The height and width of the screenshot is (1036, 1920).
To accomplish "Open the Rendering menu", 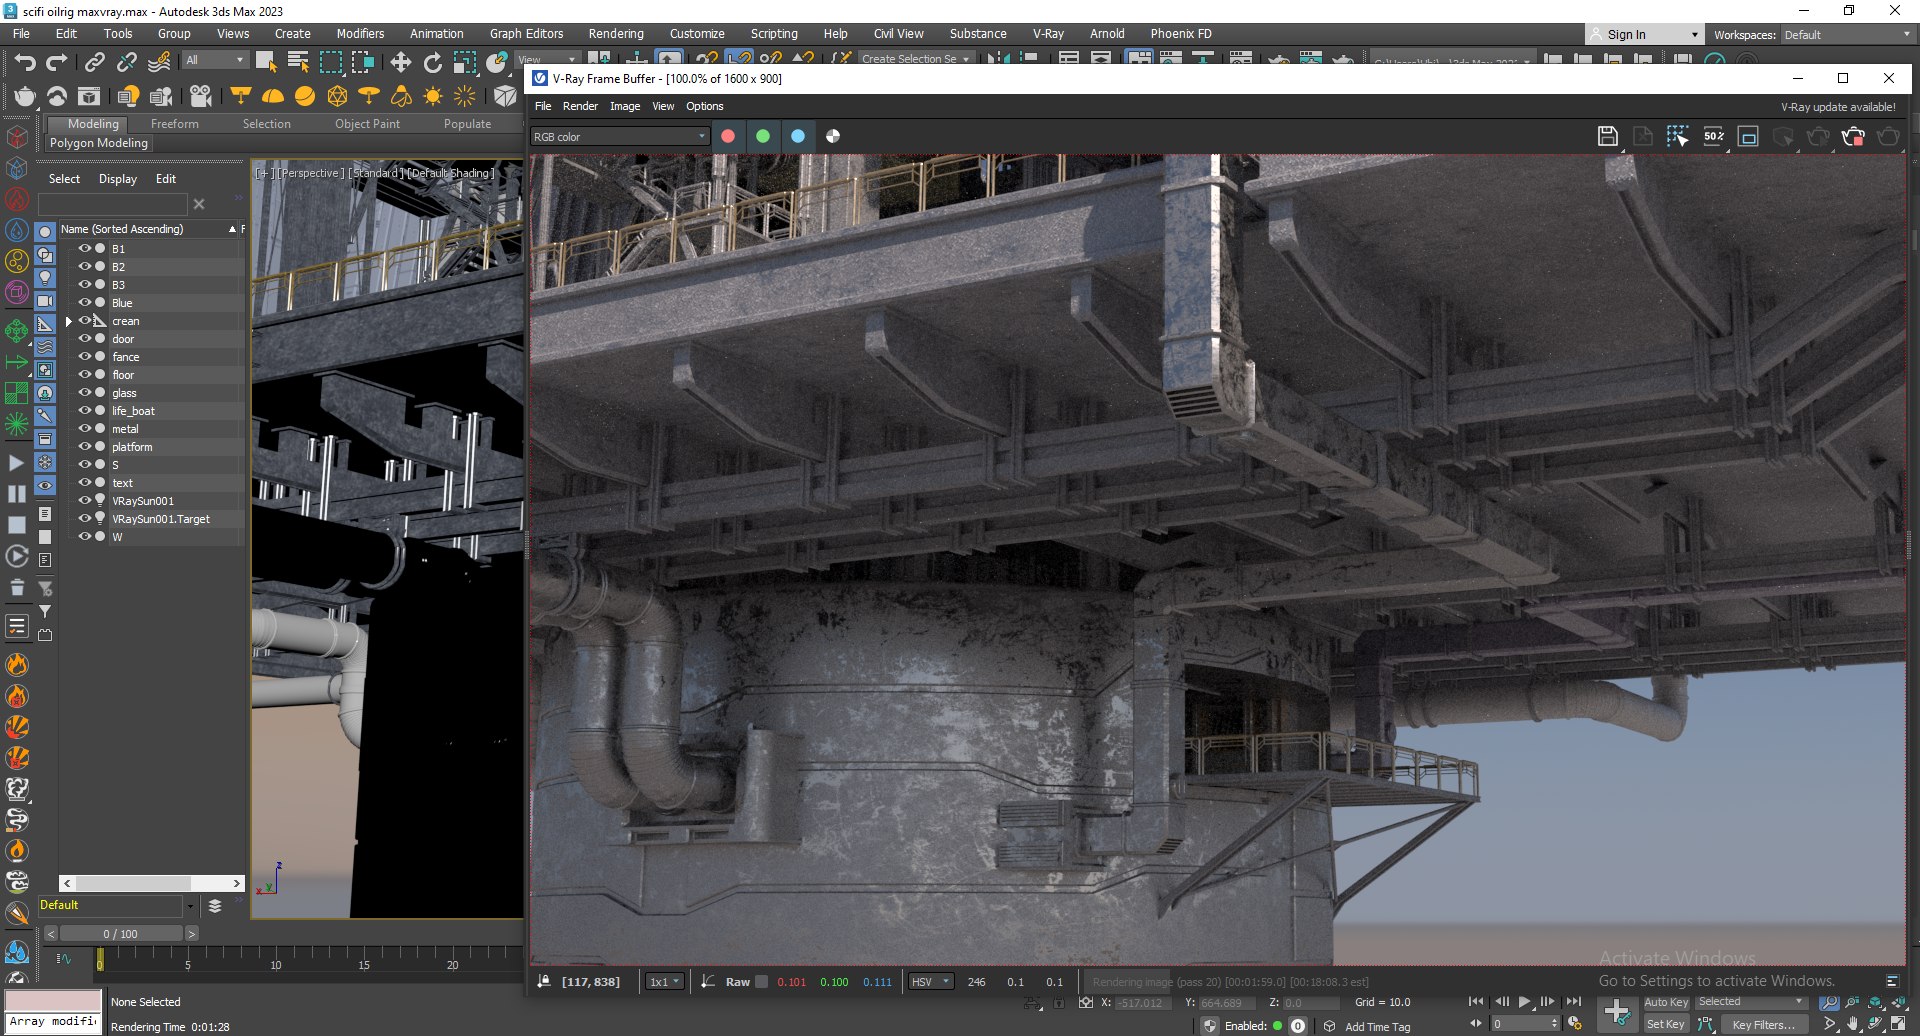I will pos(616,33).
